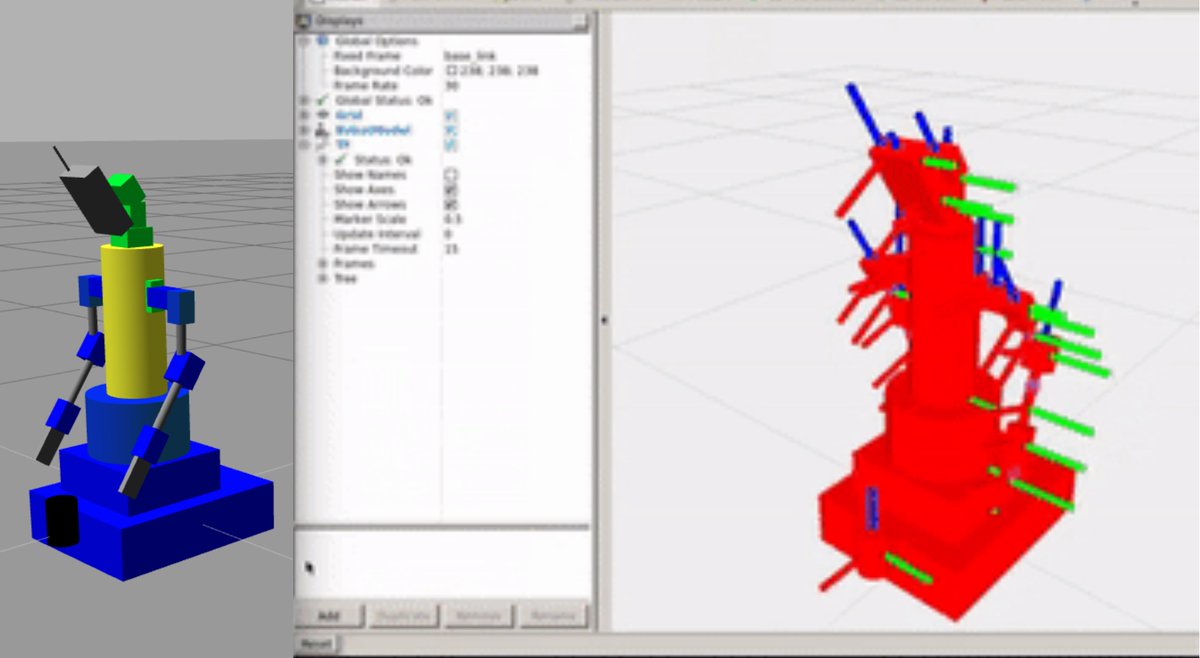Enable the Show Names checkbox

pos(450,174)
